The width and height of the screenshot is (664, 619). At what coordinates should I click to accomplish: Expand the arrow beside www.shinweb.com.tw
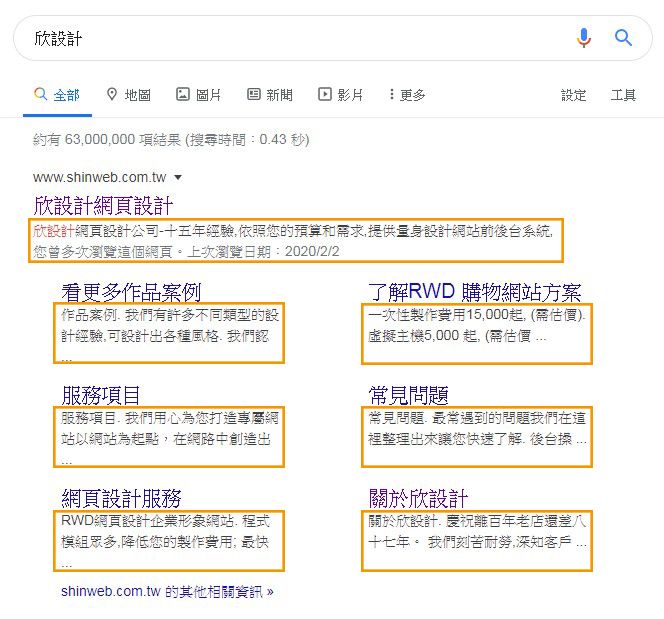tap(178, 177)
